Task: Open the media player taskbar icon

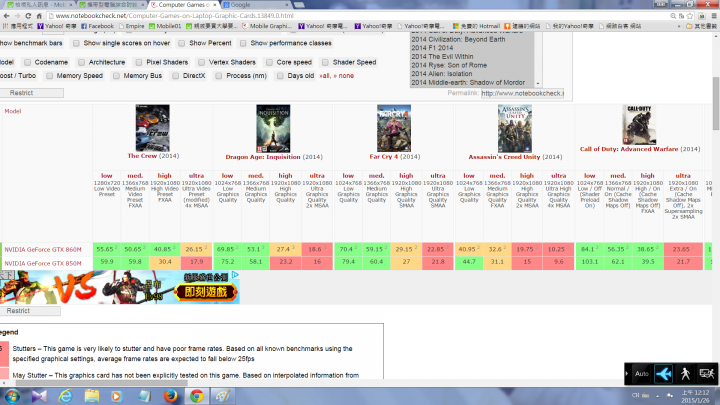Action: tap(117, 396)
